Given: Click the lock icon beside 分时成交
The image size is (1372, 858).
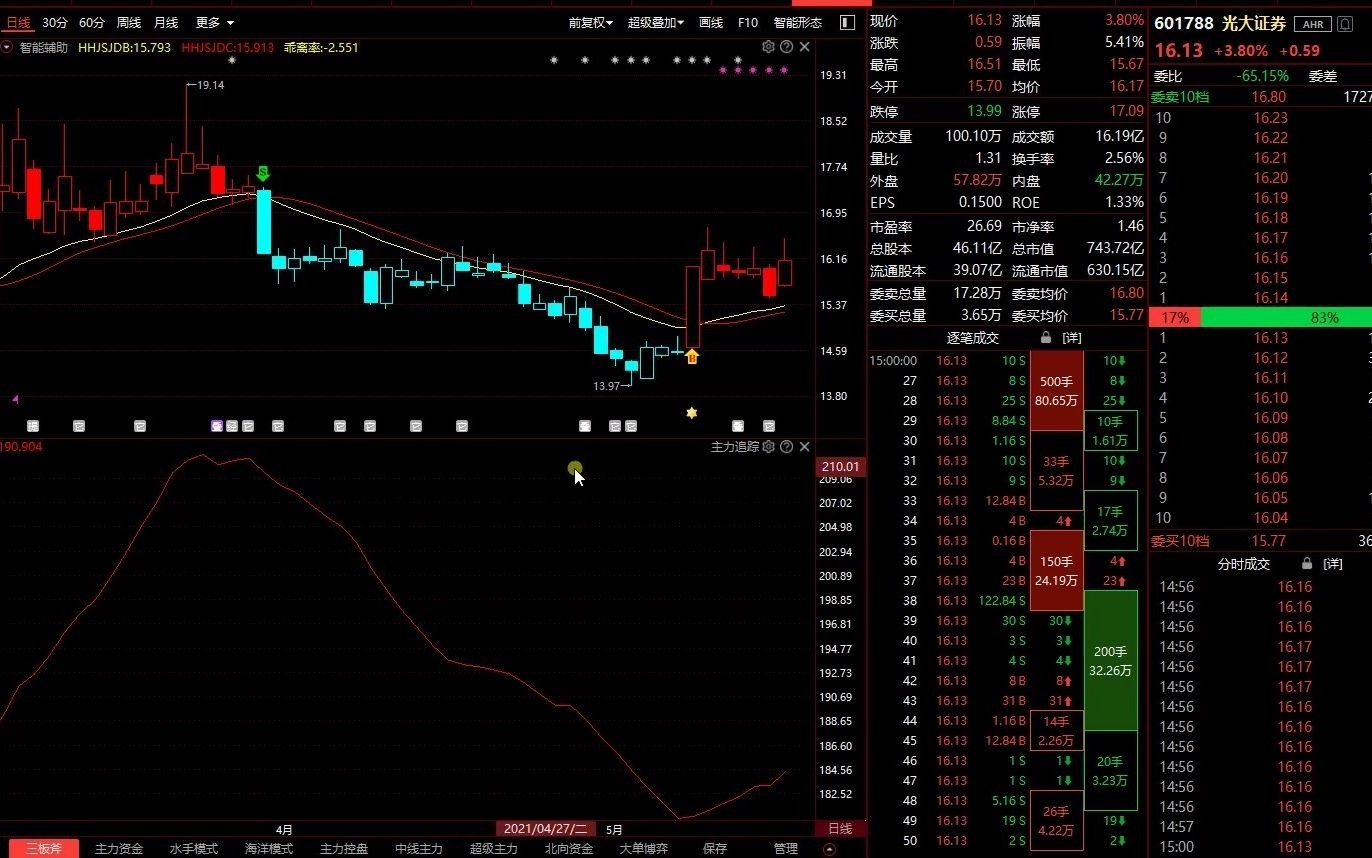Looking at the screenshot, I should pos(1306,564).
